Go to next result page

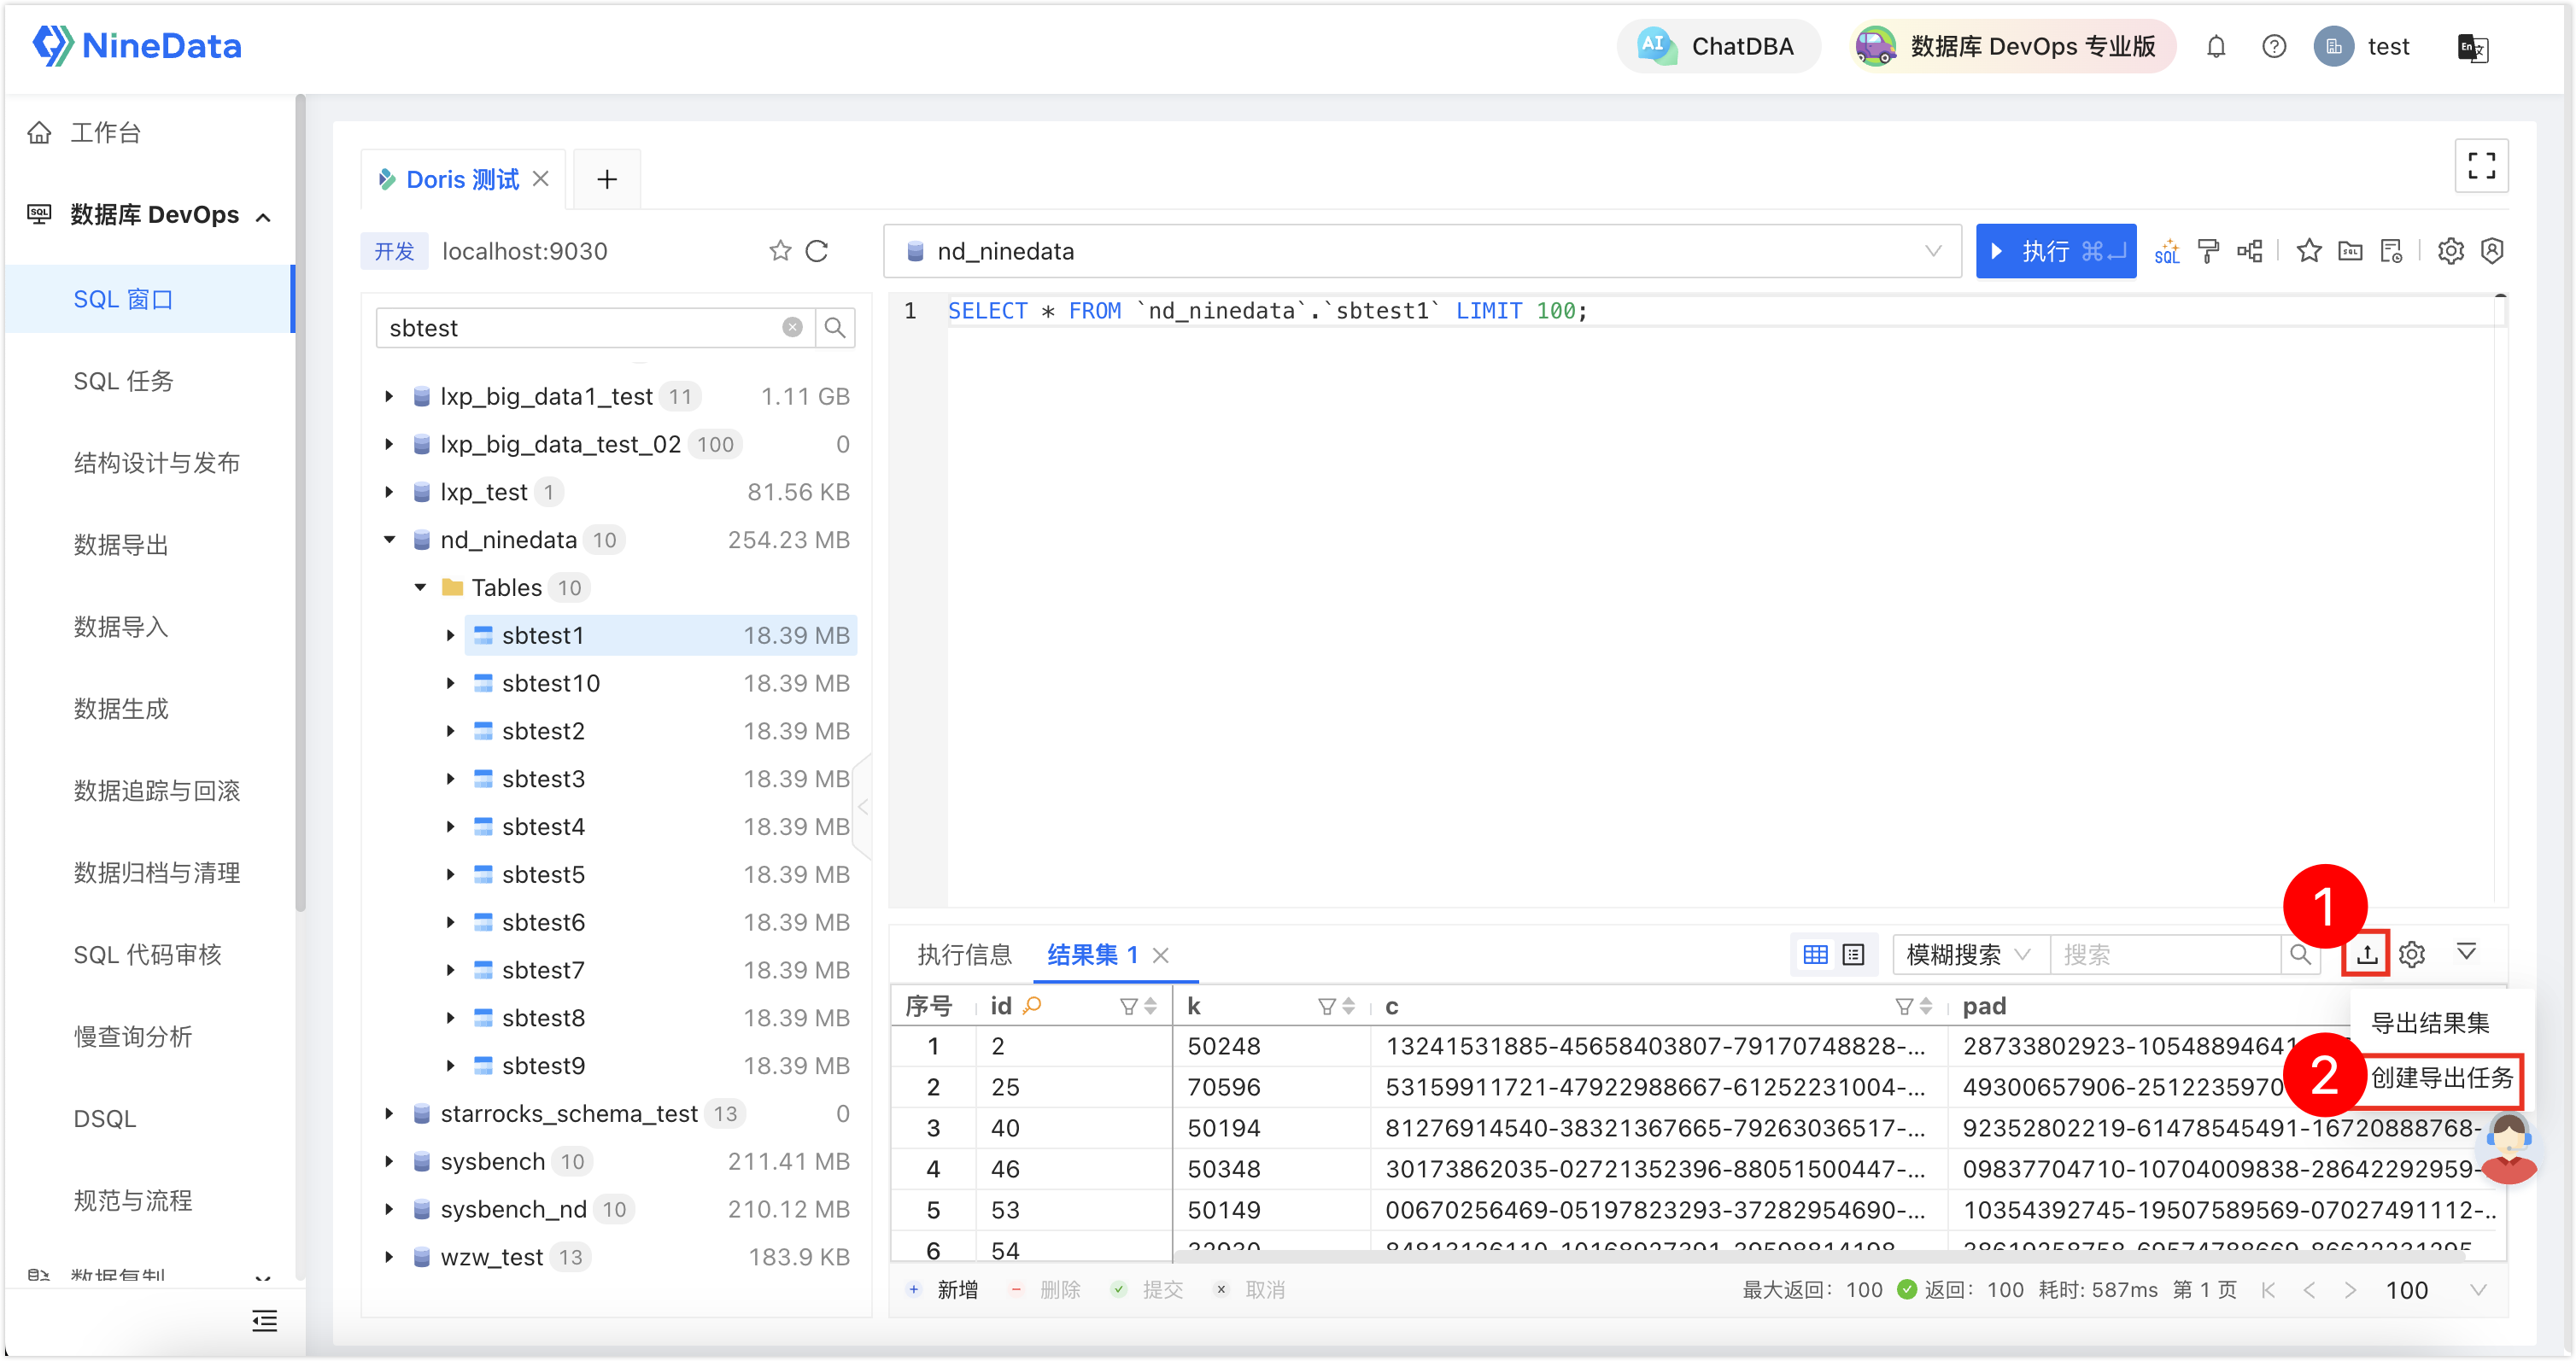coord(2350,1291)
